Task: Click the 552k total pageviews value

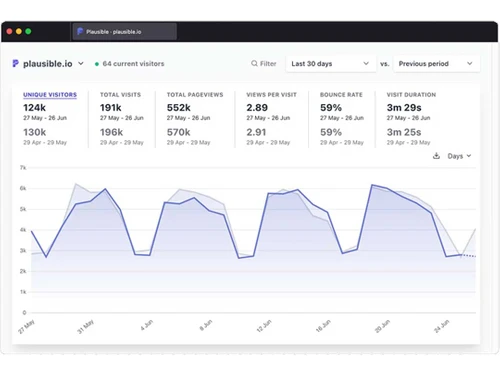Action: tap(179, 108)
